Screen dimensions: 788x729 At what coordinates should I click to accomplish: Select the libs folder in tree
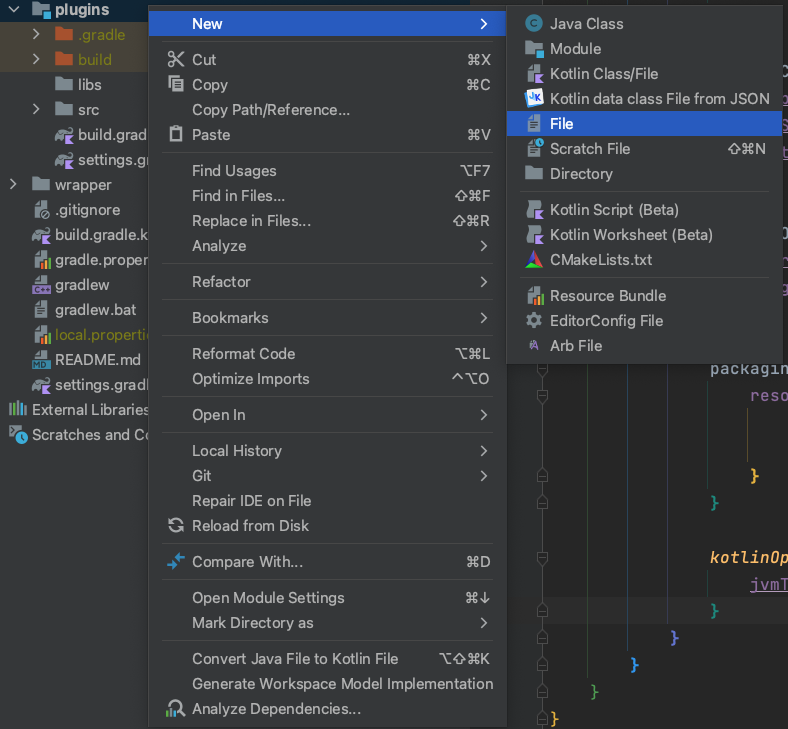89,84
